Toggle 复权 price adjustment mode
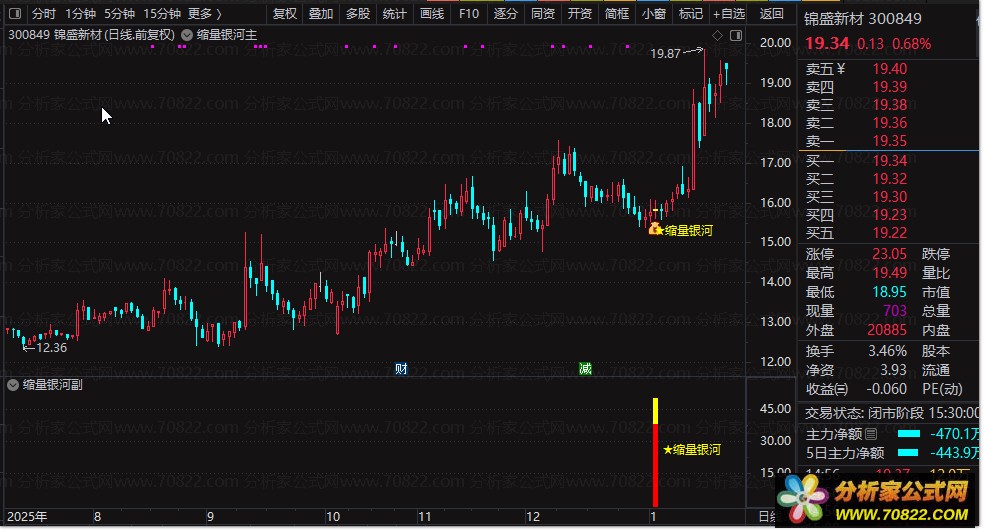The width and height of the screenshot is (985, 531). tap(285, 13)
